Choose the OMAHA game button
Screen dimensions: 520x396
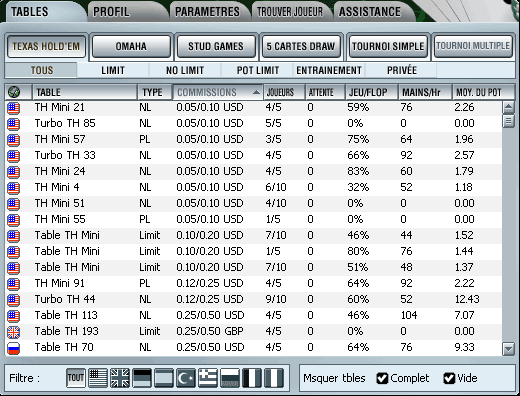click(x=131, y=46)
